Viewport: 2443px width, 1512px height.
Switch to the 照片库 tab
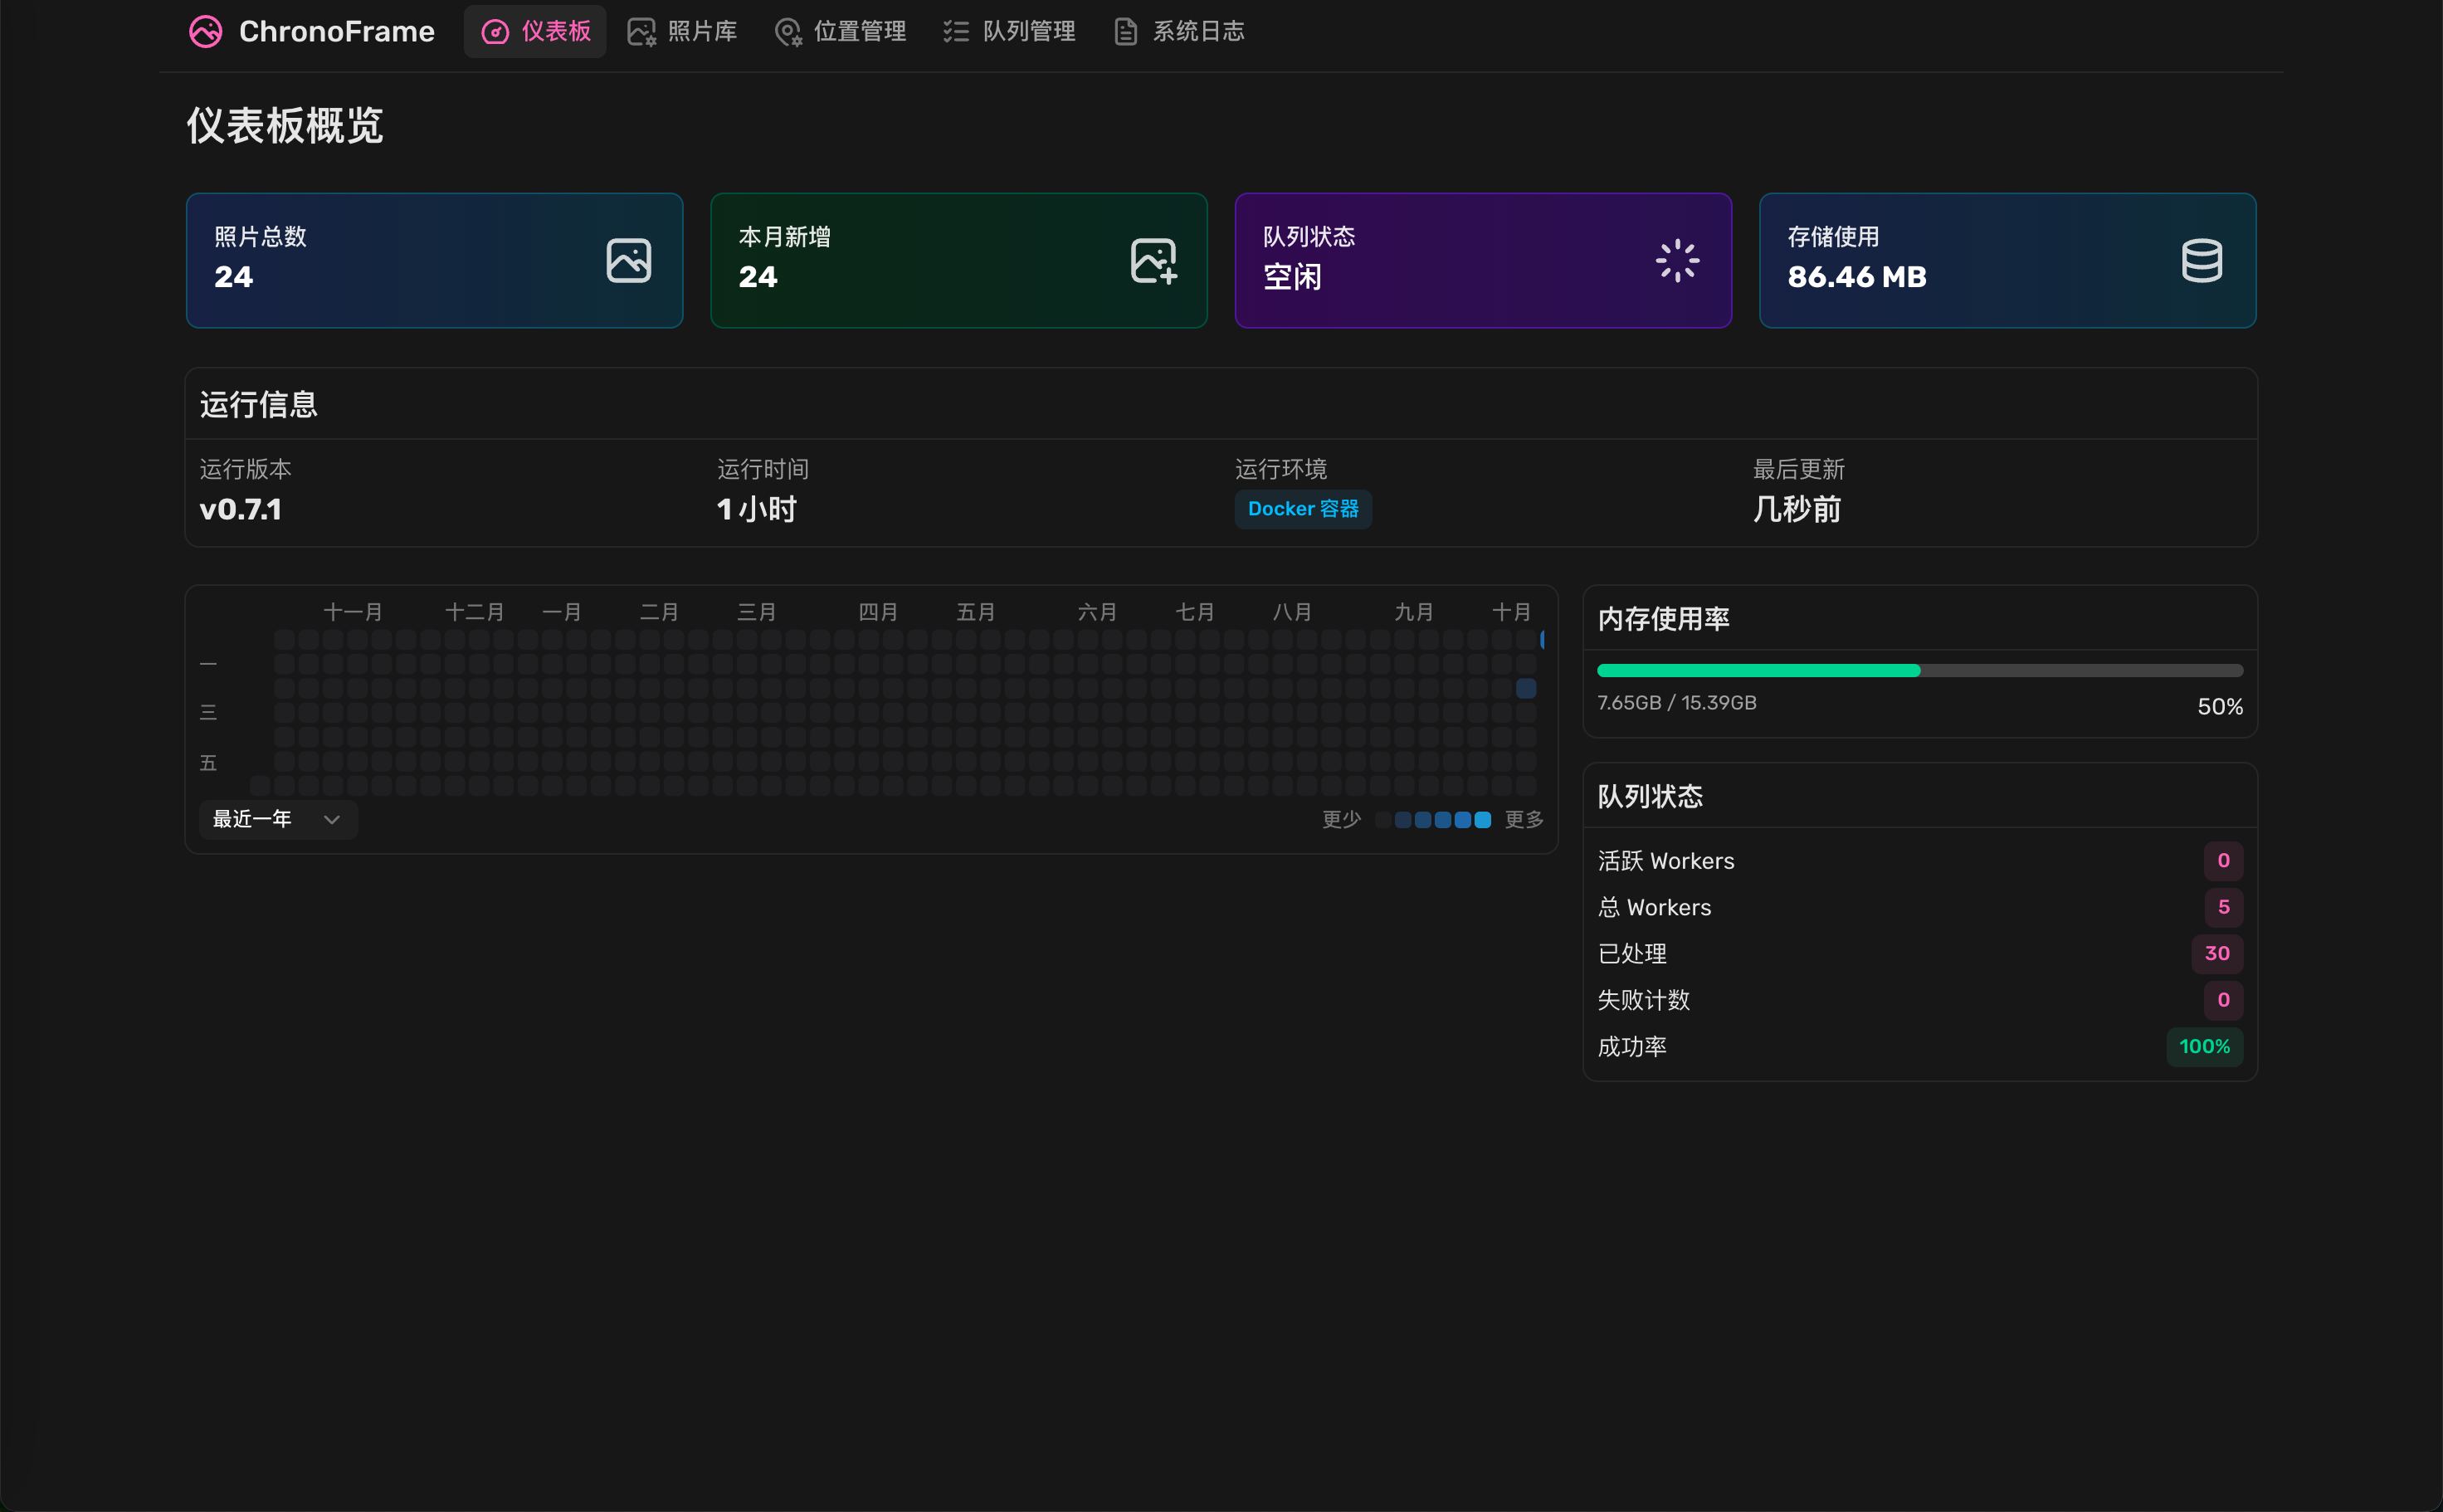pyautogui.click(x=701, y=32)
